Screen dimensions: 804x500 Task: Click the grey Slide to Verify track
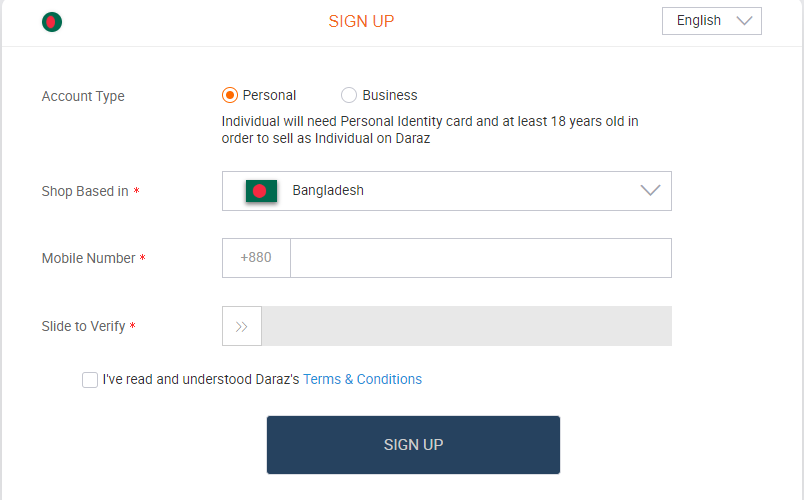tap(466, 326)
